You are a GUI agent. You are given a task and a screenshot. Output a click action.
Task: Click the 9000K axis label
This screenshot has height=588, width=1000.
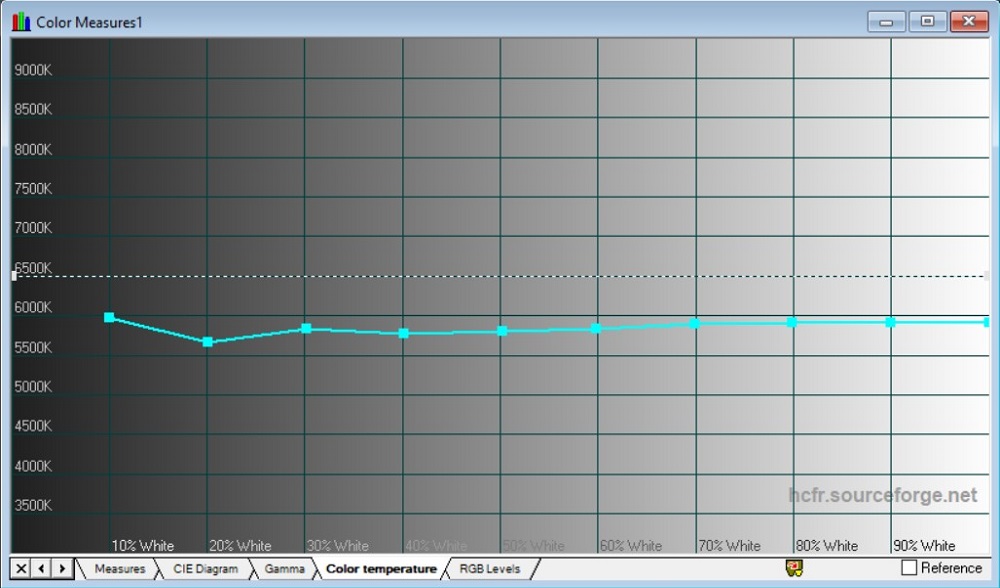[33, 70]
